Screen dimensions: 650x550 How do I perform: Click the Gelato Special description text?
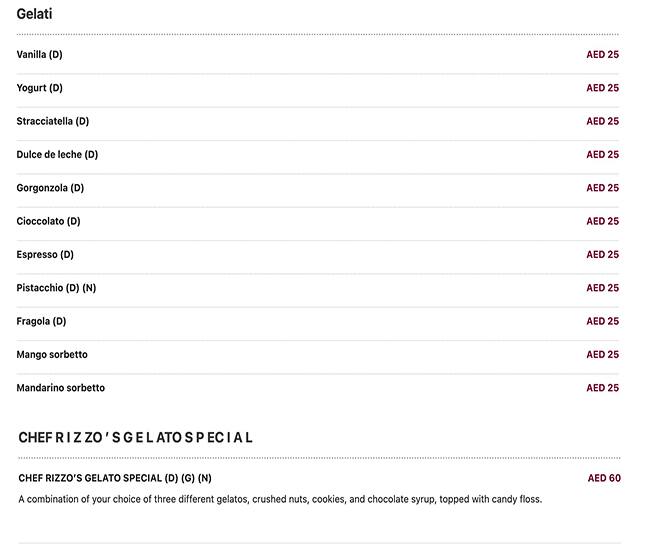(280, 499)
